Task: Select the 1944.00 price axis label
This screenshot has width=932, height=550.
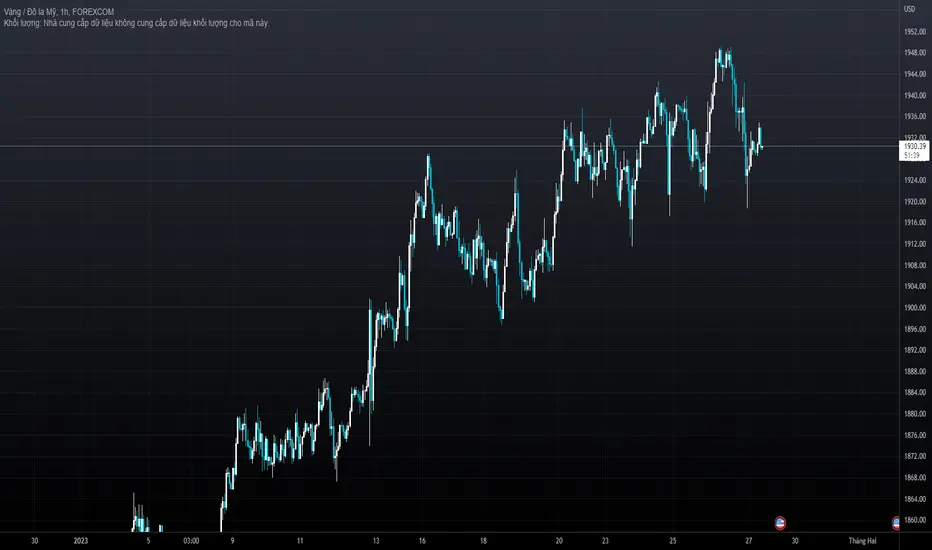Action: coord(915,74)
